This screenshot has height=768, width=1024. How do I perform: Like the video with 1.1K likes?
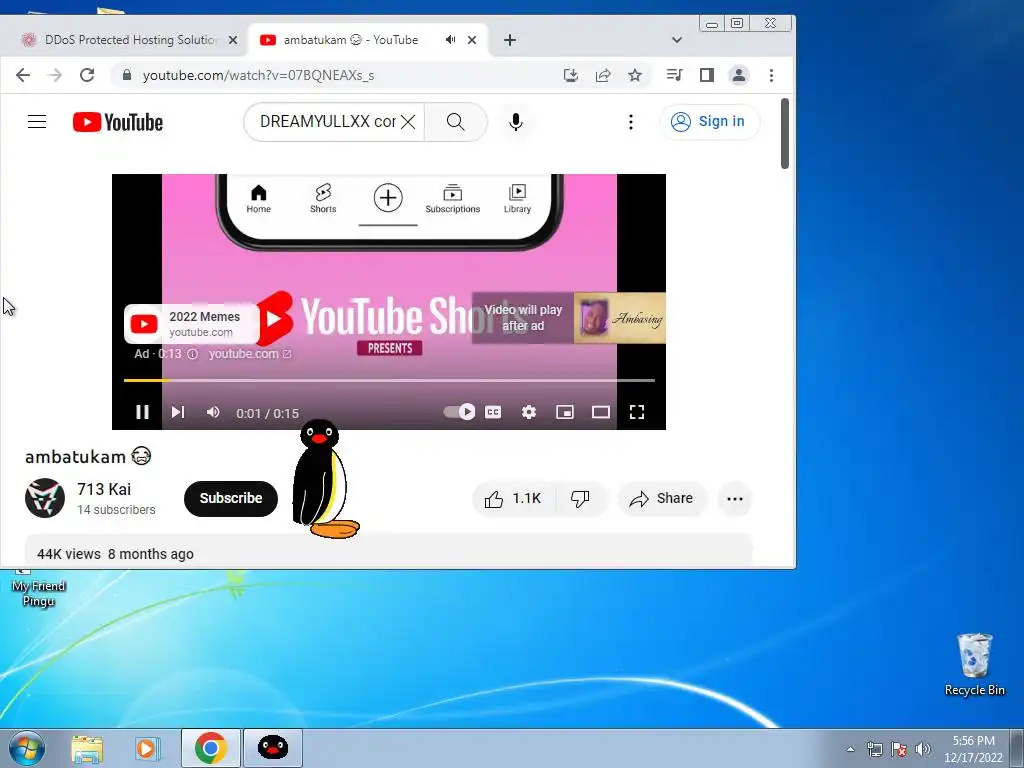513,499
